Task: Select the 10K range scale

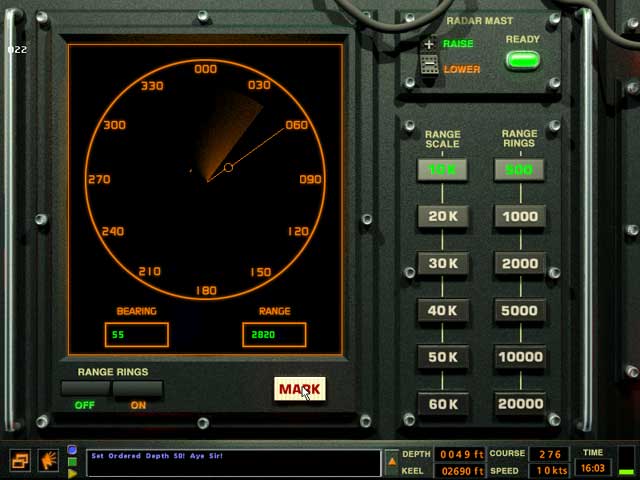Action: point(442,170)
